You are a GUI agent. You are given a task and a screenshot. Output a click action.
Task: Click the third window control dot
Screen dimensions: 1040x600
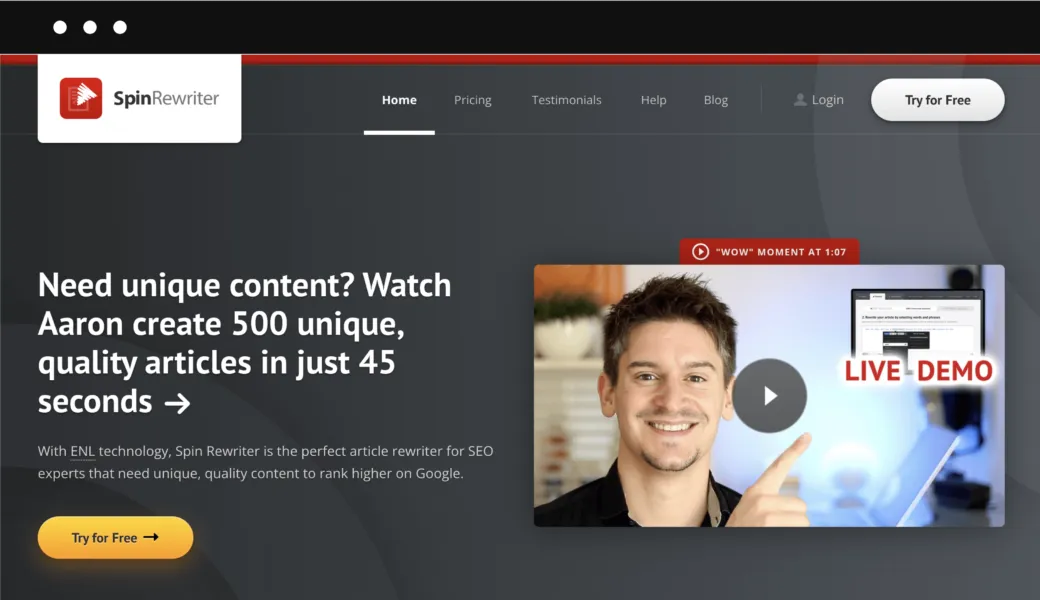tap(120, 27)
